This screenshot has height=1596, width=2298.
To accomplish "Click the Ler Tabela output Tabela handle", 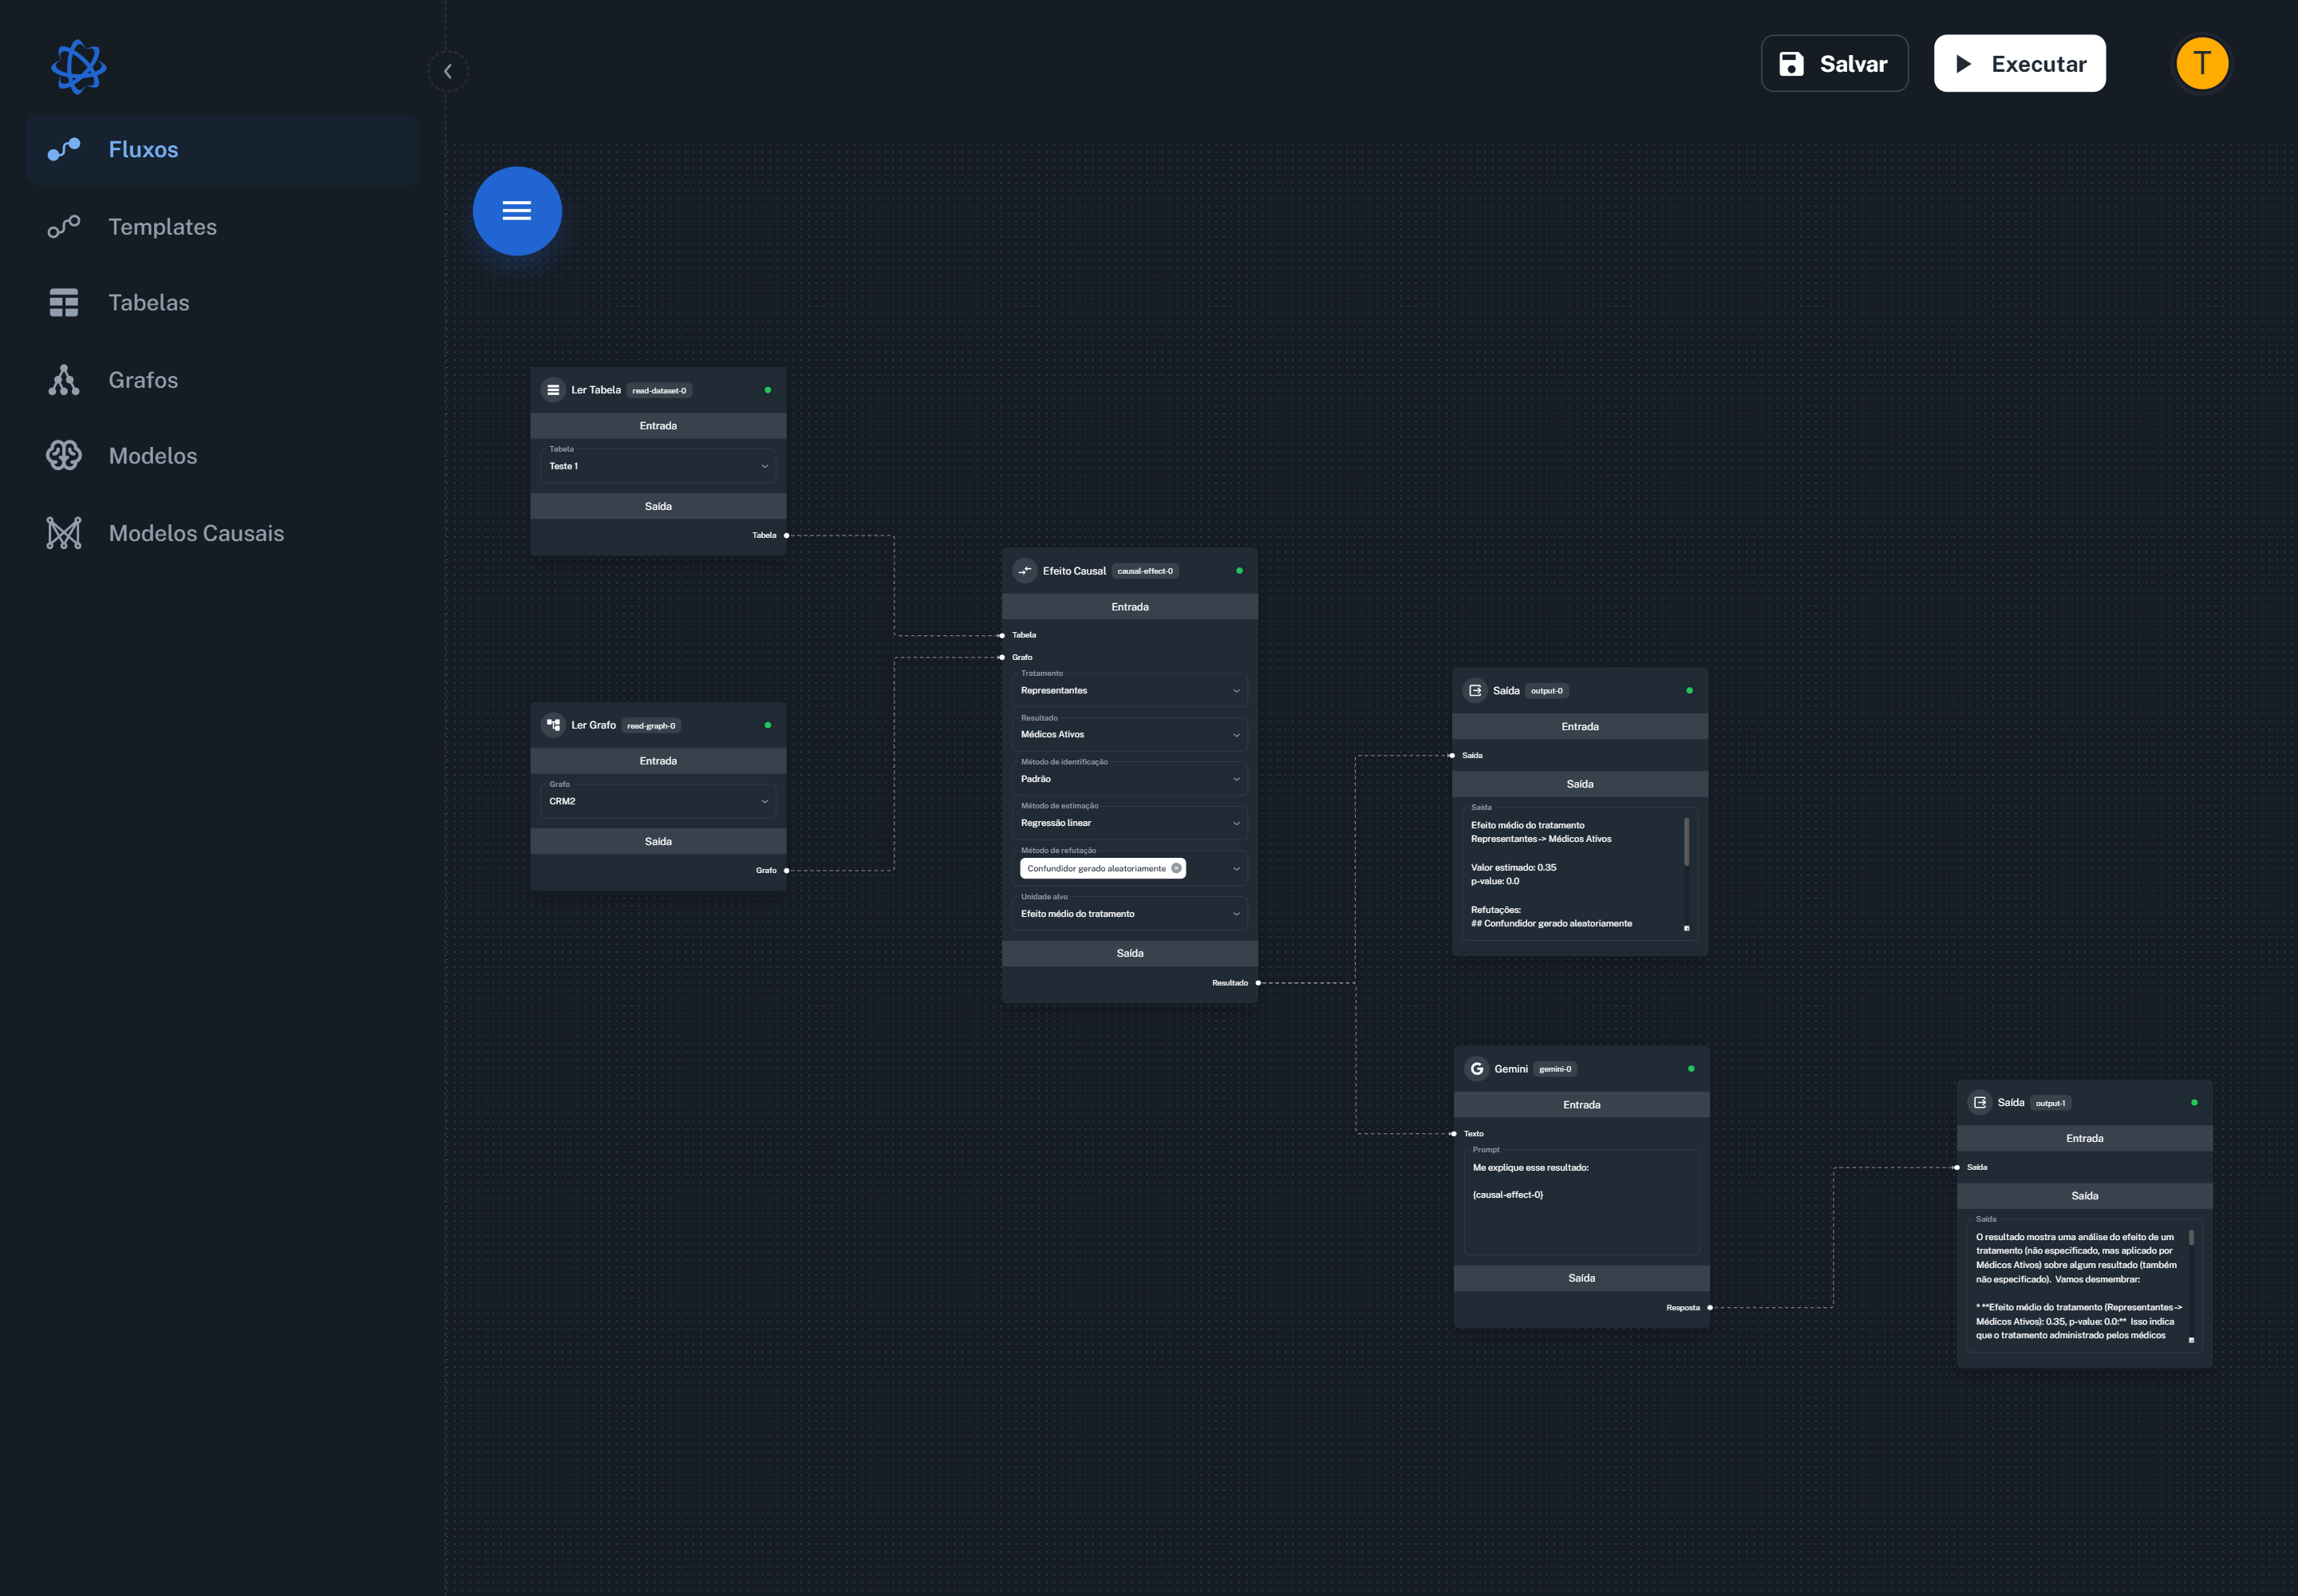I will (787, 536).
